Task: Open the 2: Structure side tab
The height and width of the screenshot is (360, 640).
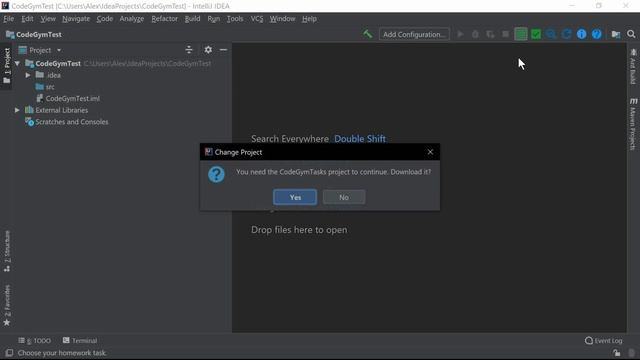Action: click(x=7, y=251)
